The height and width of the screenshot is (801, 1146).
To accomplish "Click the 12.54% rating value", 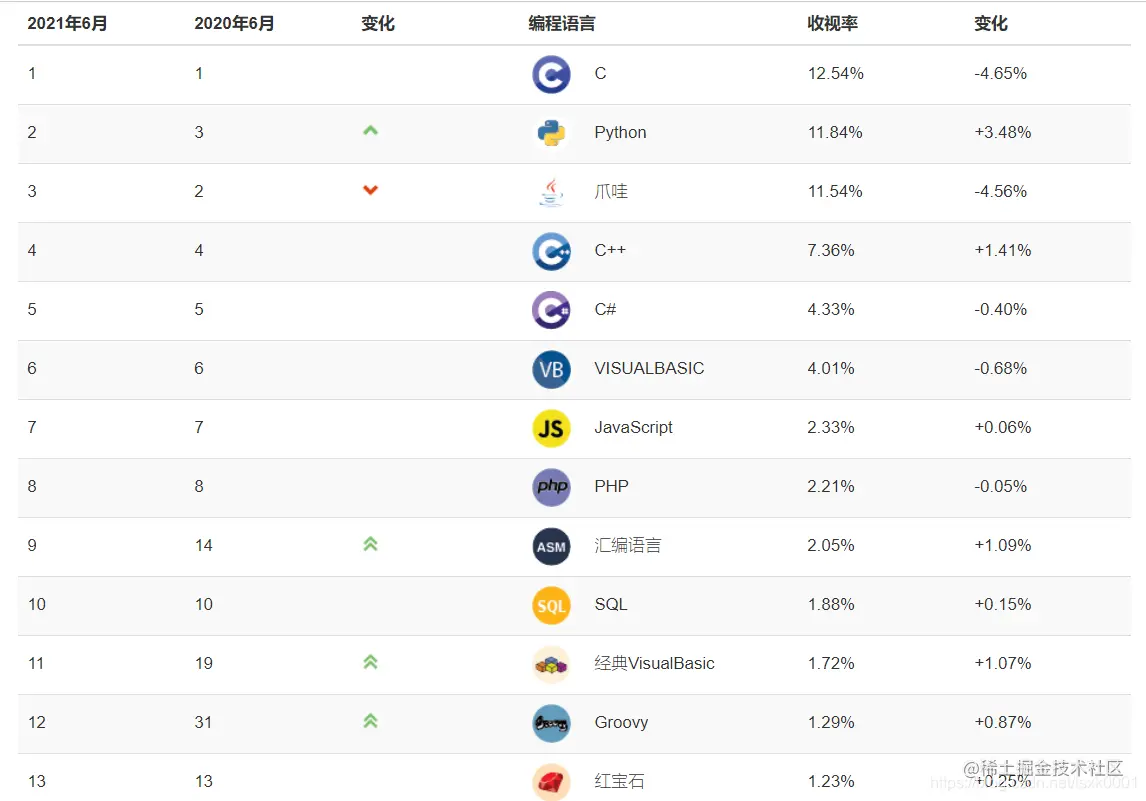I will pos(835,74).
